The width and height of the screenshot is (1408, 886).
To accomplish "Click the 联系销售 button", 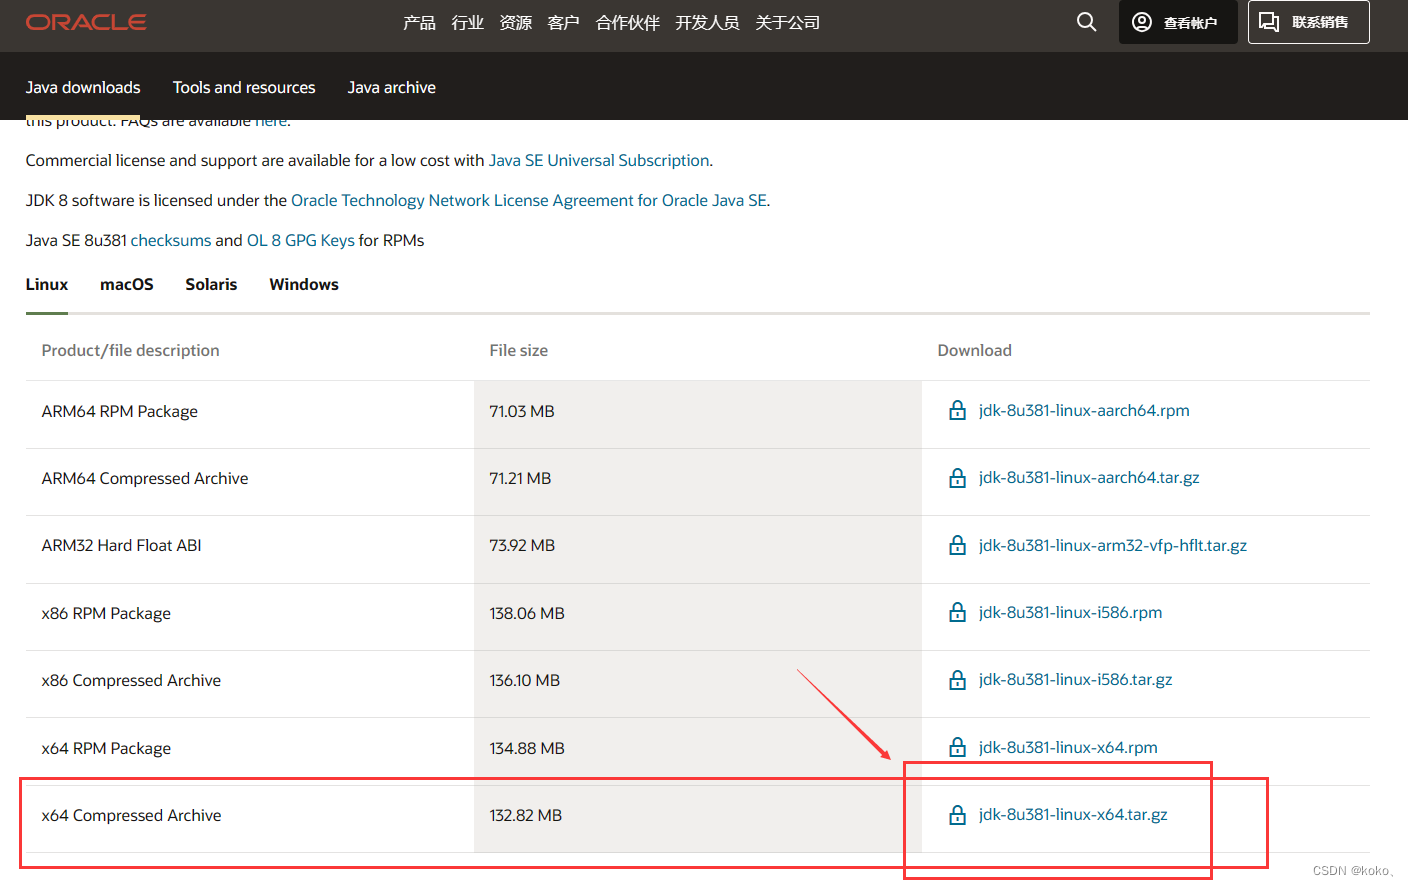I will (1308, 22).
